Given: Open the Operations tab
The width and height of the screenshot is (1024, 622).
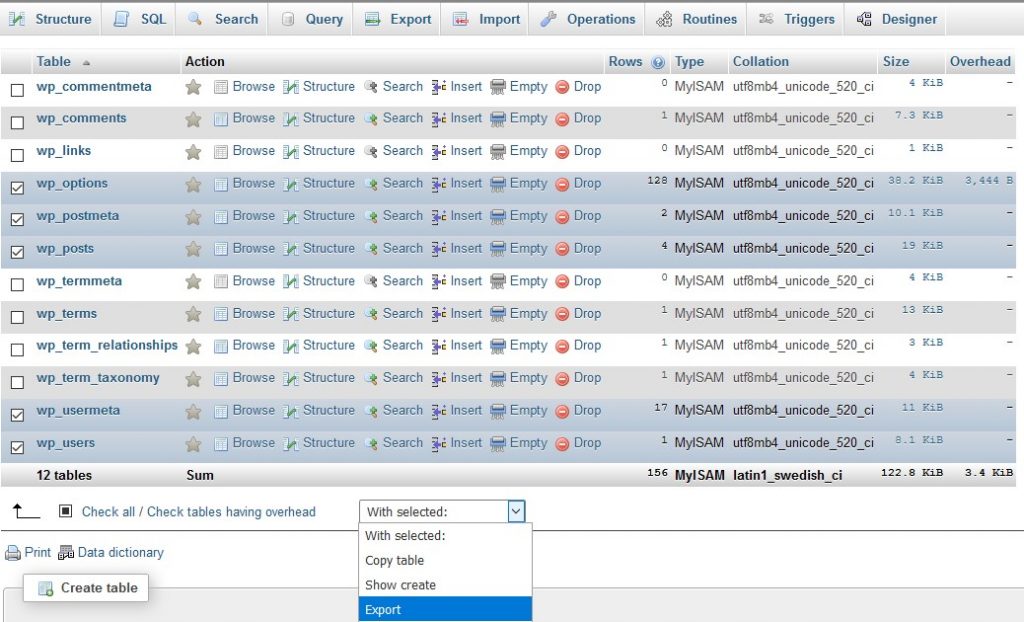Looking at the screenshot, I should (588, 19).
